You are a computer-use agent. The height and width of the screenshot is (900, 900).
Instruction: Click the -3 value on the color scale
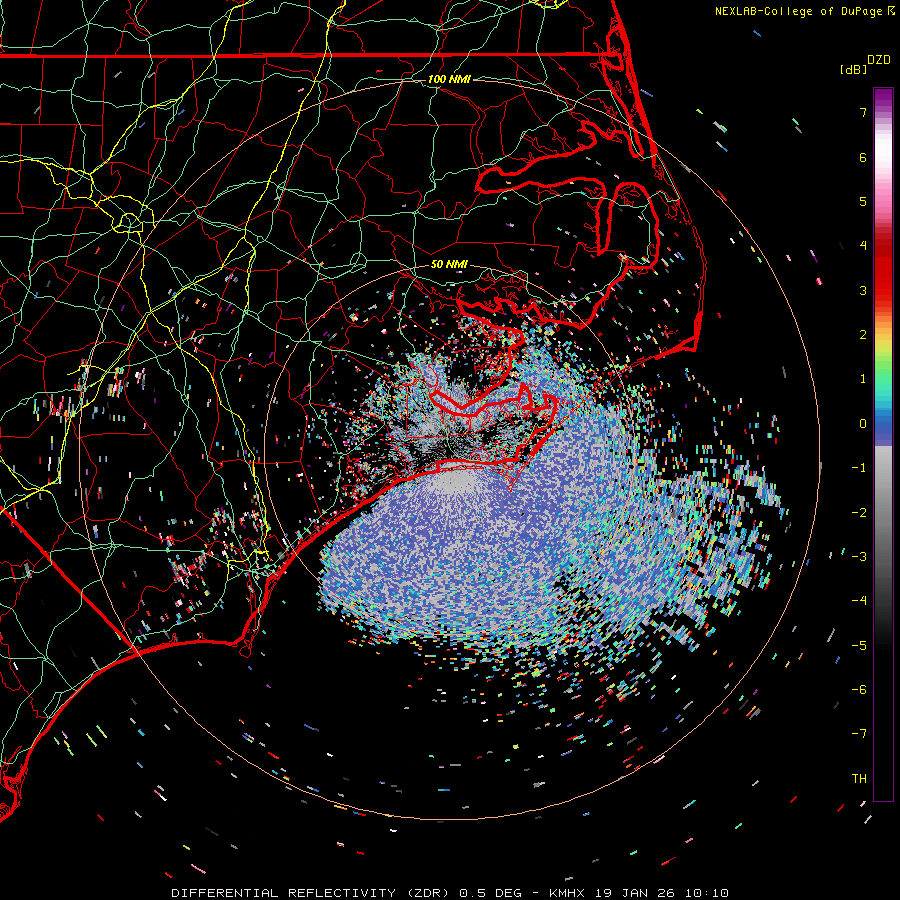pos(859,557)
